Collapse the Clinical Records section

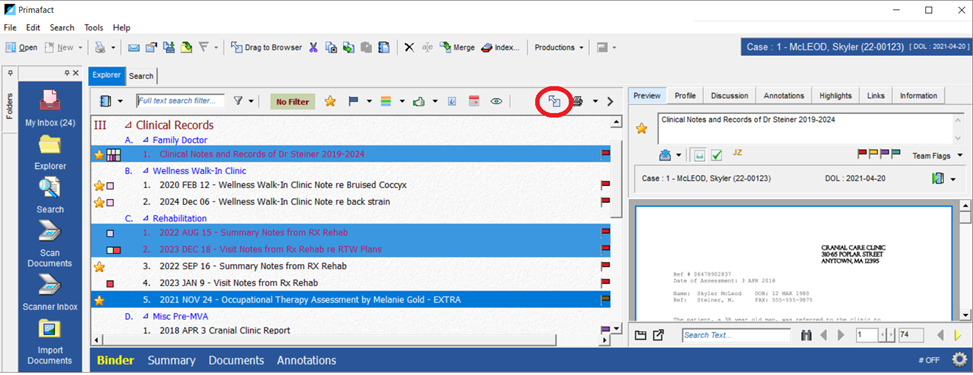128,125
